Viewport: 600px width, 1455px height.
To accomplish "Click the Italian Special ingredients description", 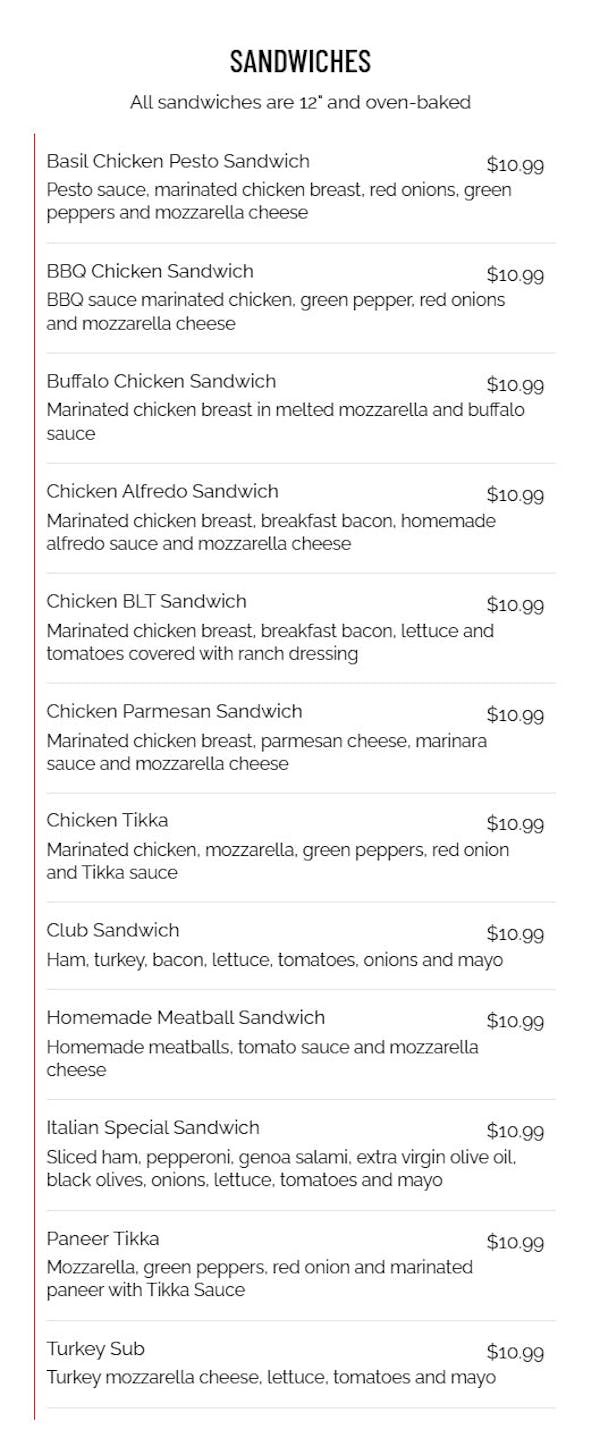I will point(281,1168).
